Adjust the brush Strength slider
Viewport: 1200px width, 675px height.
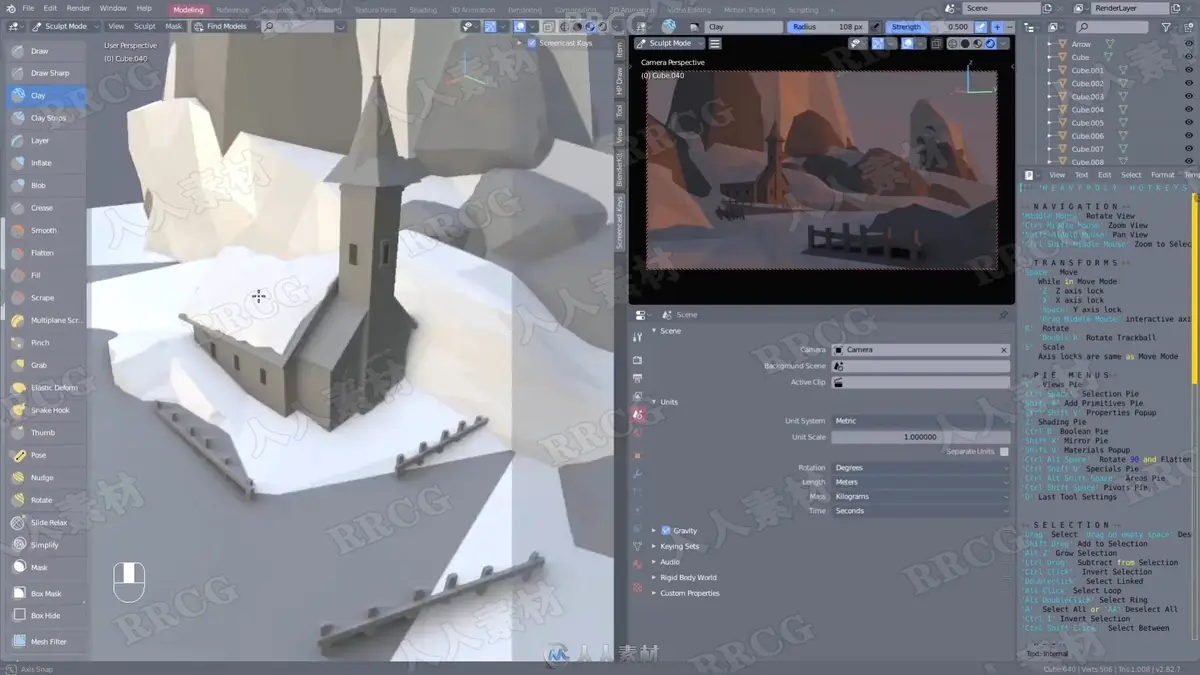coord(929,27)
